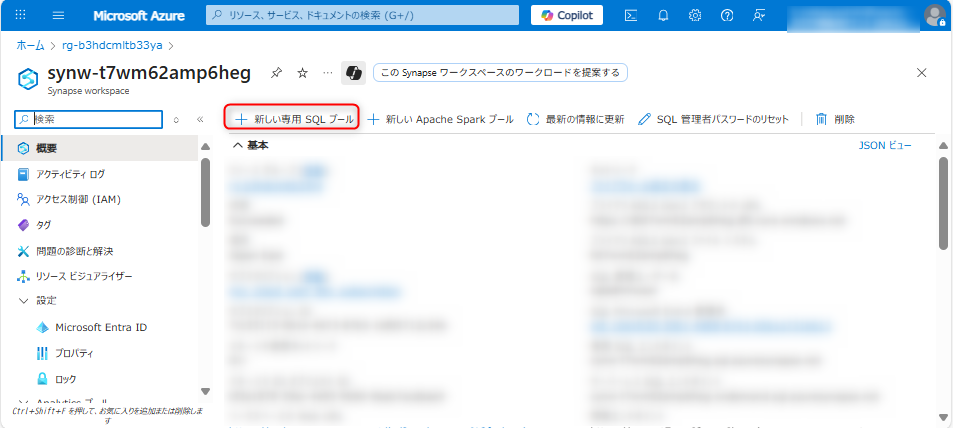Go to Microsoft Azure home logo
The width and height of the screenshot is (953, 428).
(139, 16)
